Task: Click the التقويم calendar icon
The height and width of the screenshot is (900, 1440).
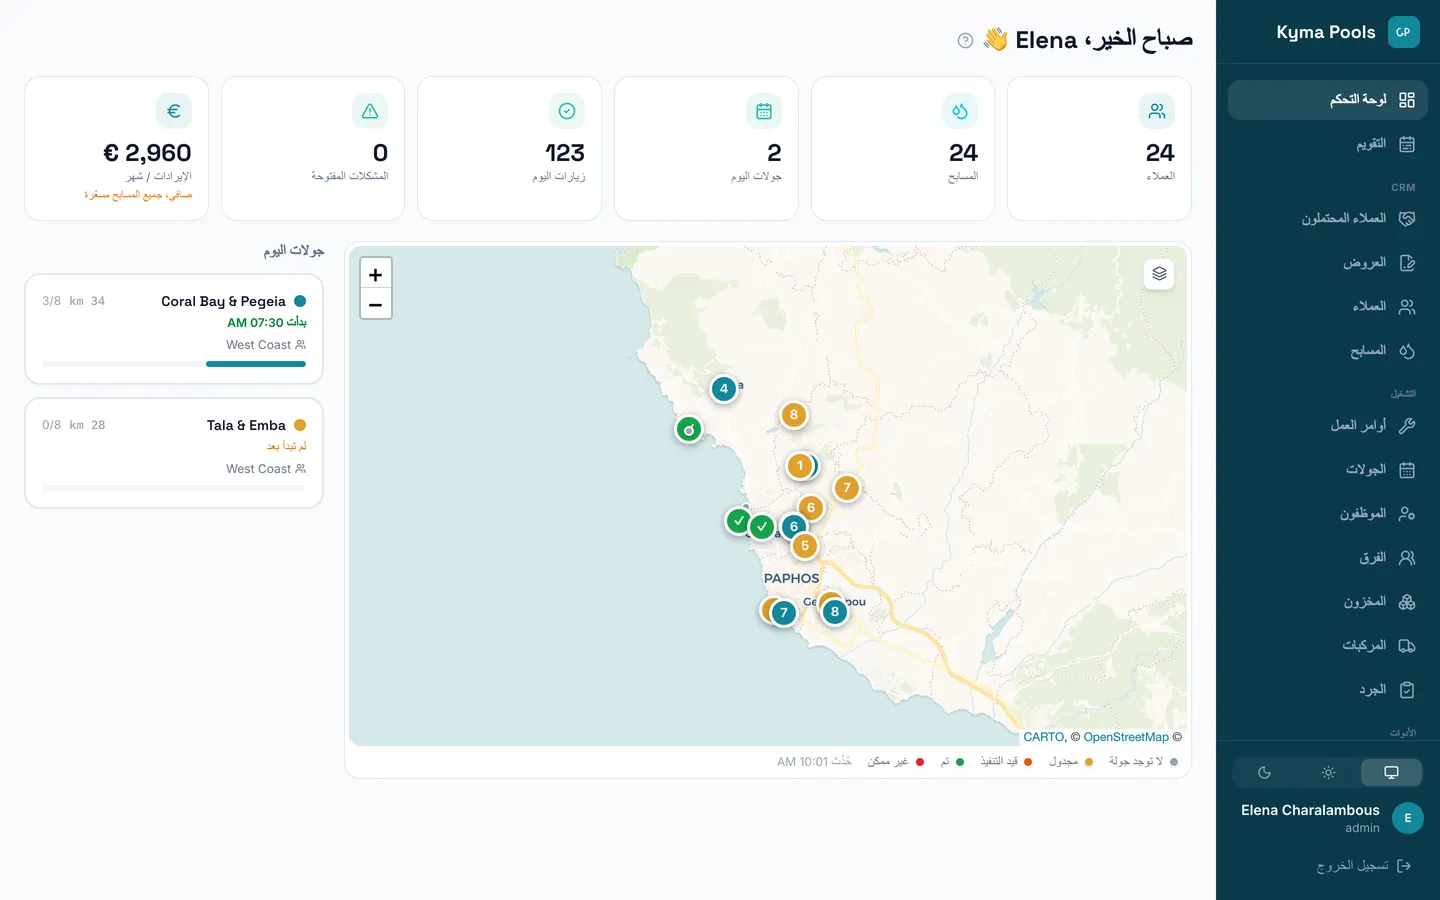Action: [x=1407, y=144]
